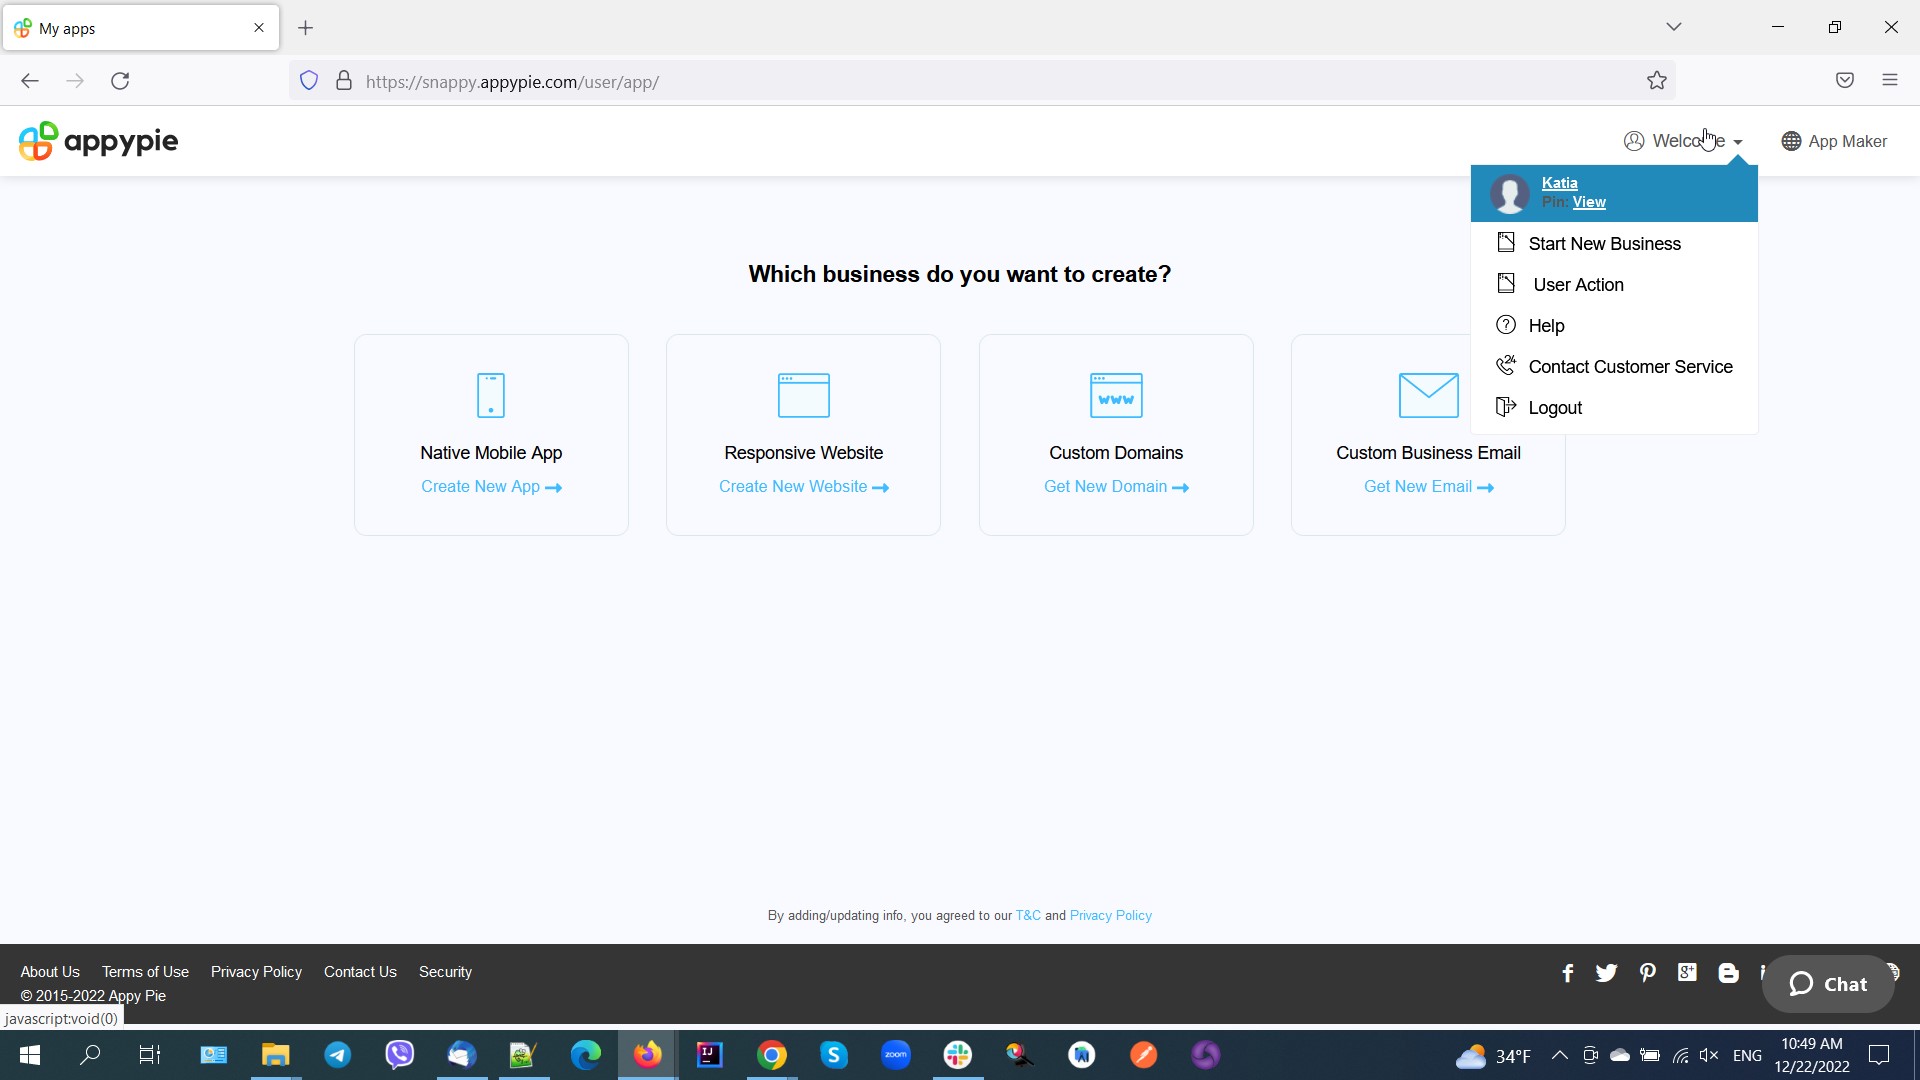Viewport: 1920px width, 1080px height.
Task: Open the Pinterest social icon
Action: pyautogui.click(x=1647, y=973)
